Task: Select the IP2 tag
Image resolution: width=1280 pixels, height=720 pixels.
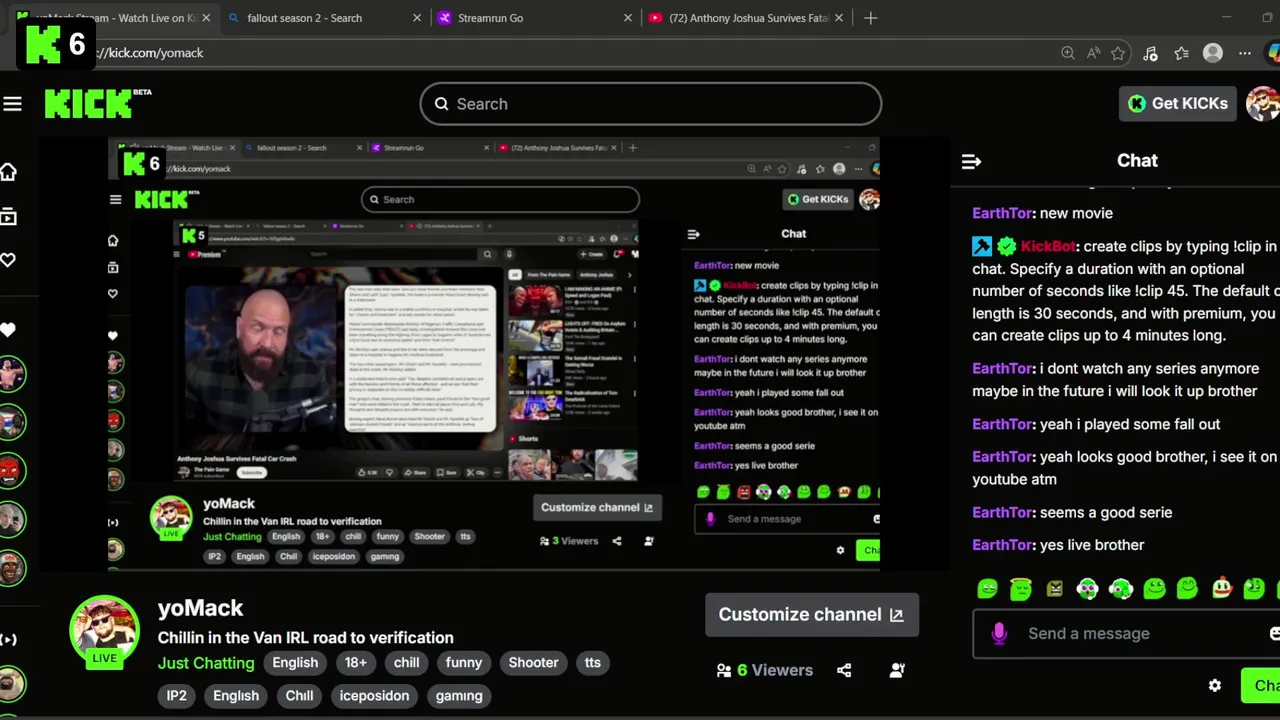Action: pos(176,696)
